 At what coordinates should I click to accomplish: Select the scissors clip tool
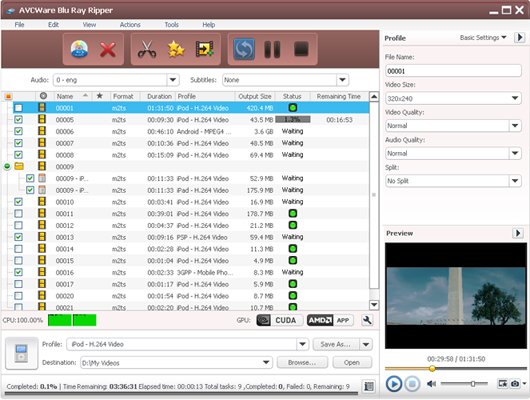147,49
